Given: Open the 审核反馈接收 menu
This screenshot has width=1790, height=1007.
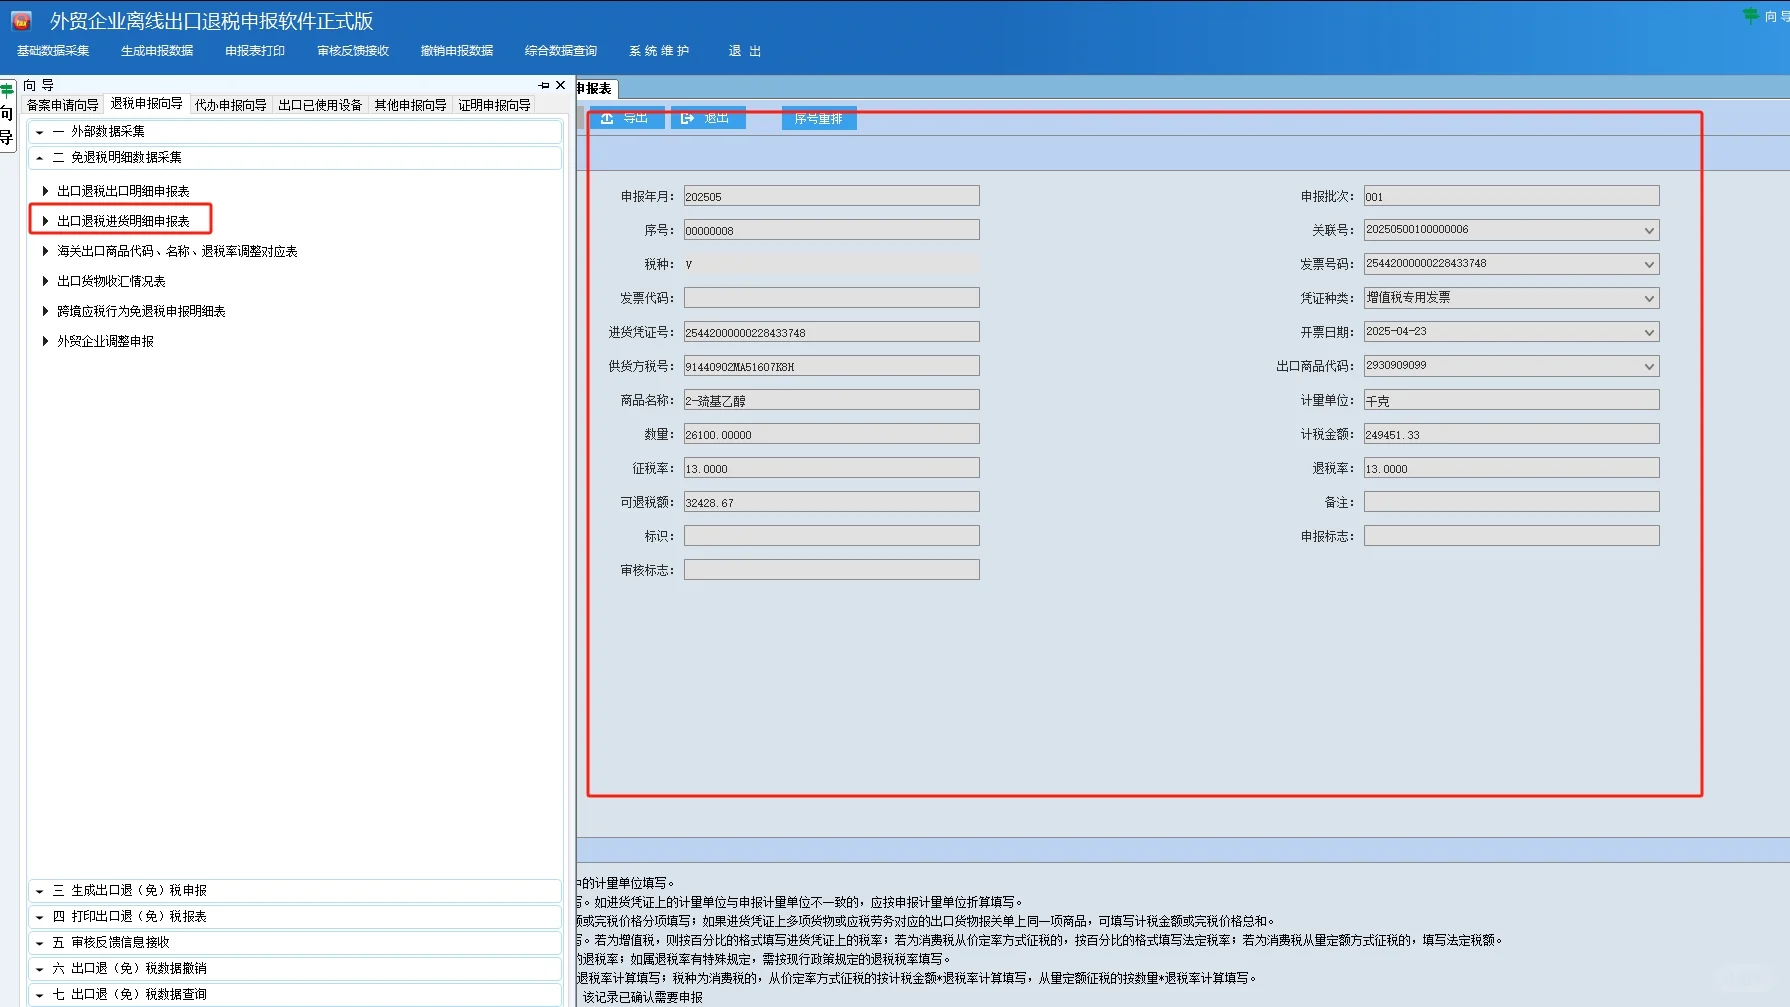Looking at the screenshot, I should pyautogui.click(x=353, y=51).
